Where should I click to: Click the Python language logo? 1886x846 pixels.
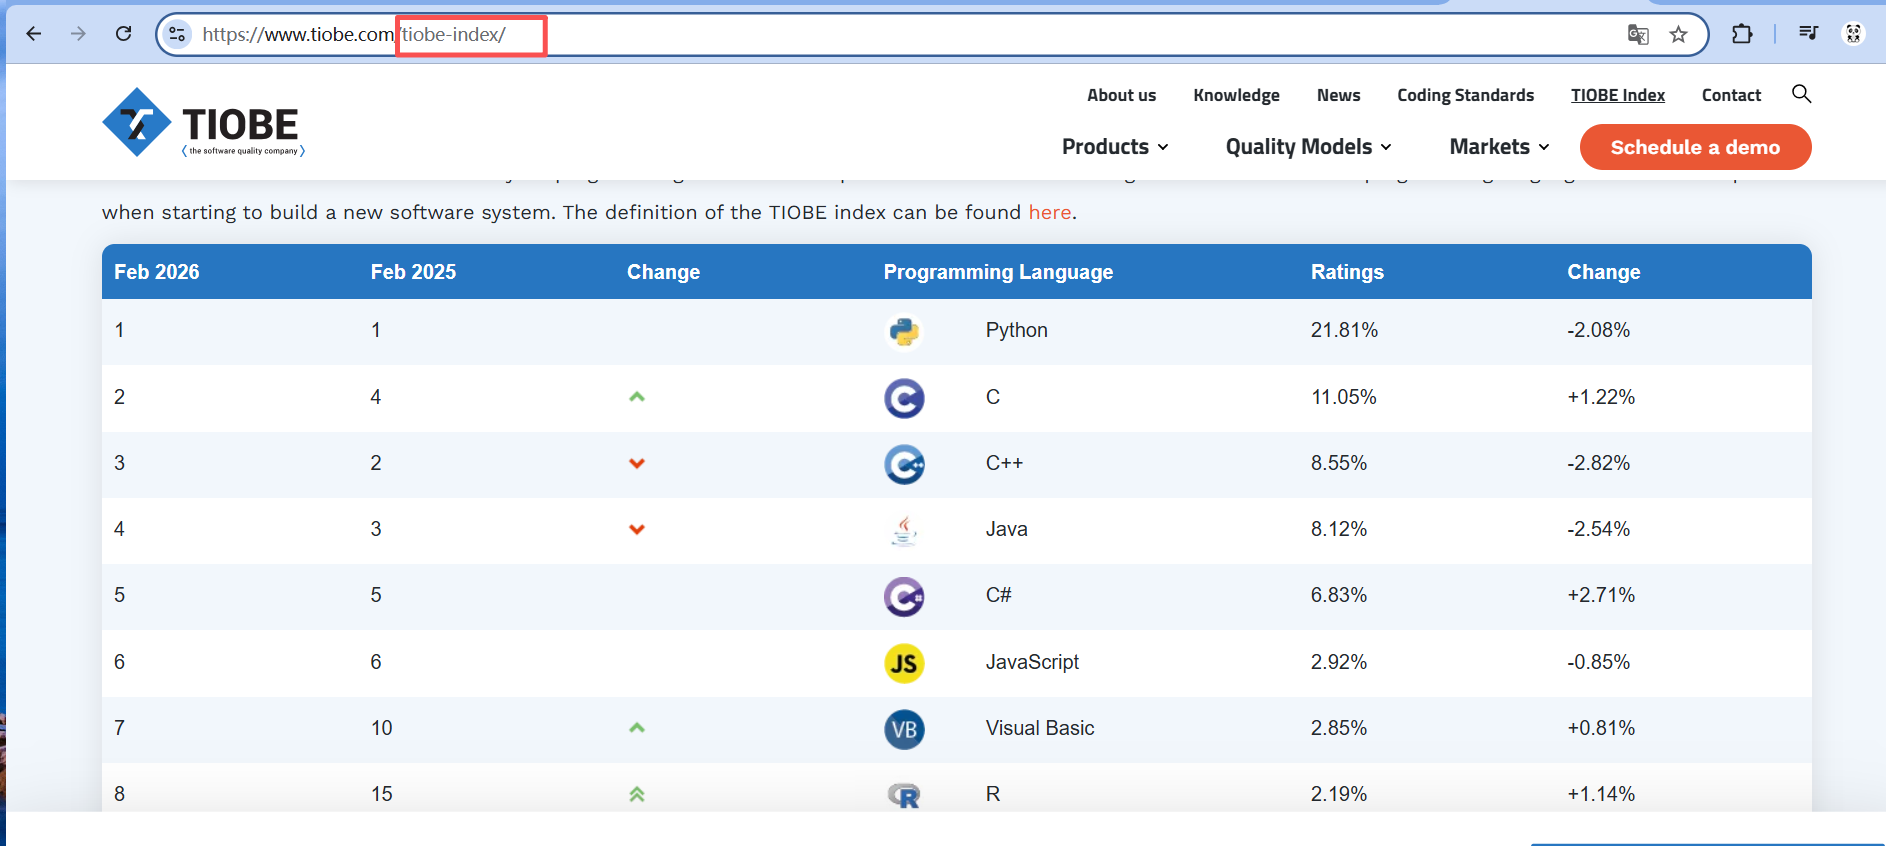904,331
